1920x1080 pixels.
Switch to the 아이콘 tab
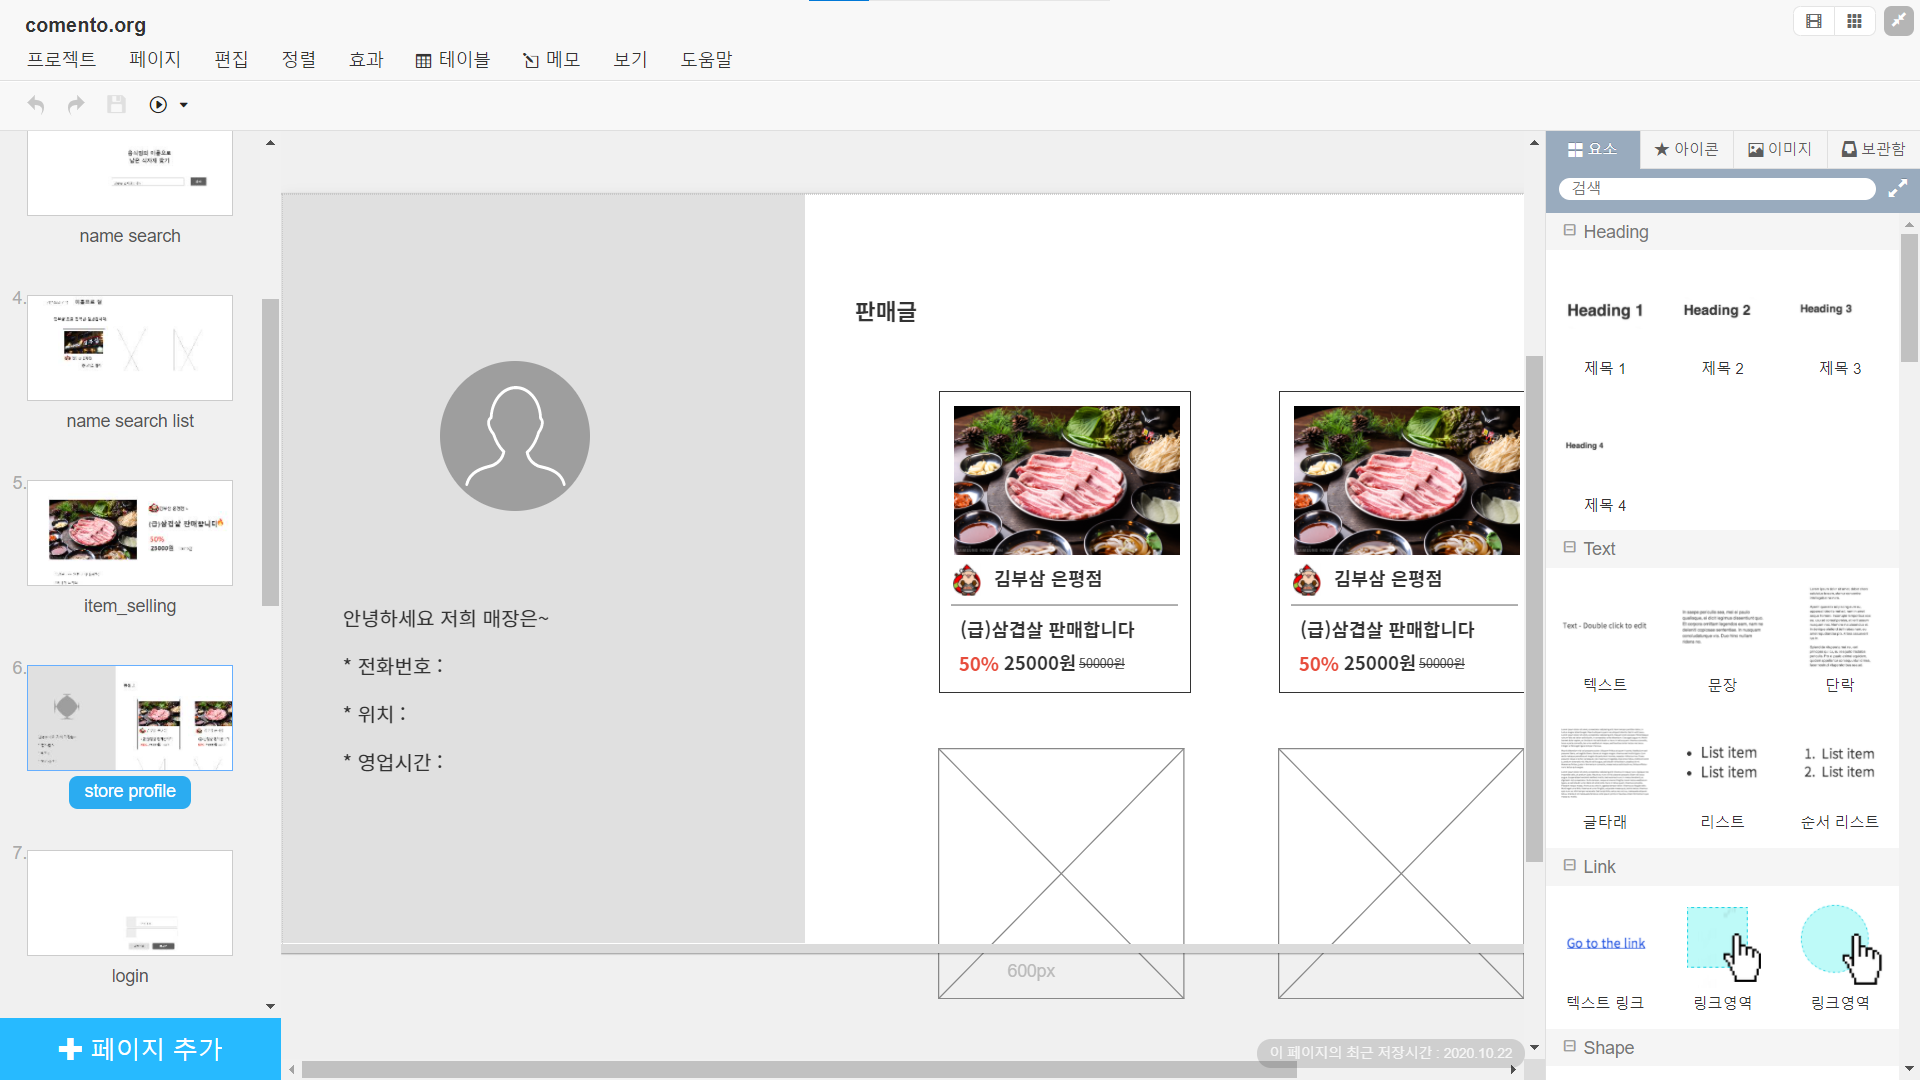tap(1686, 149)
